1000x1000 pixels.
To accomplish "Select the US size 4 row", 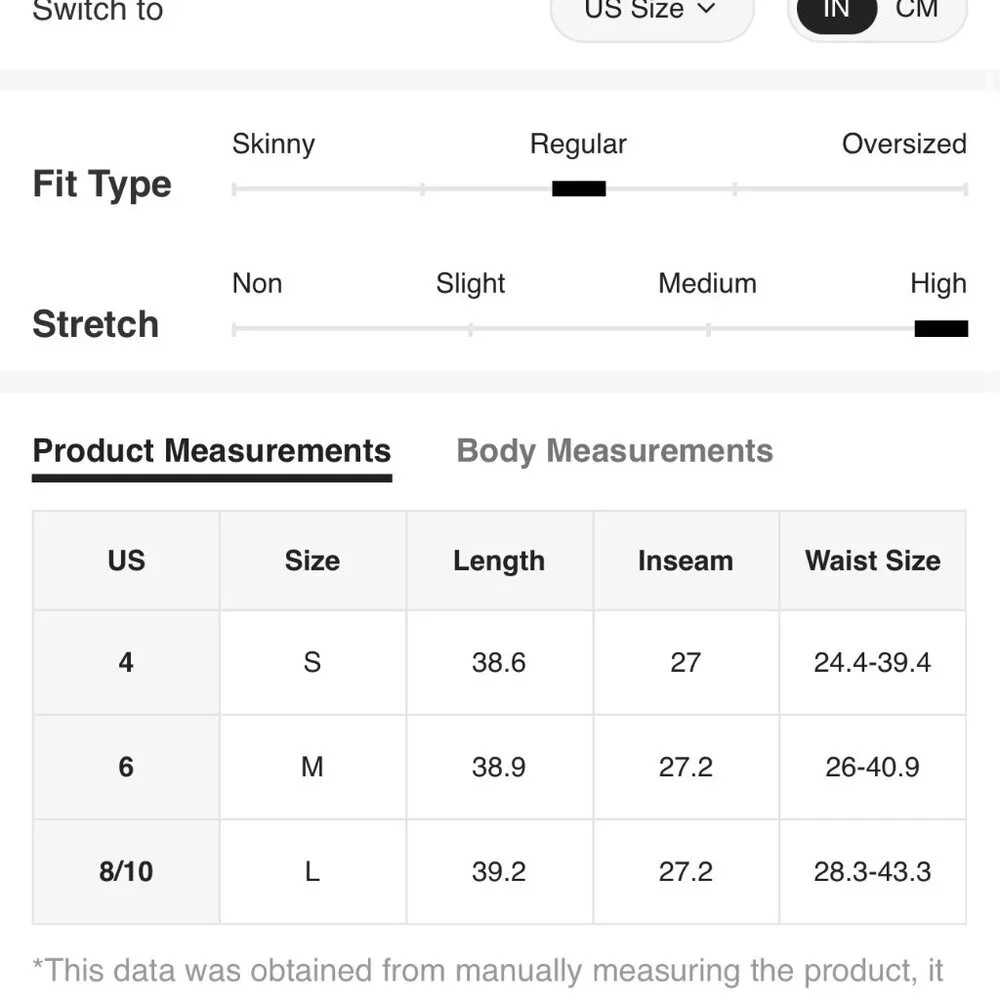I will [x=499, y=663].
